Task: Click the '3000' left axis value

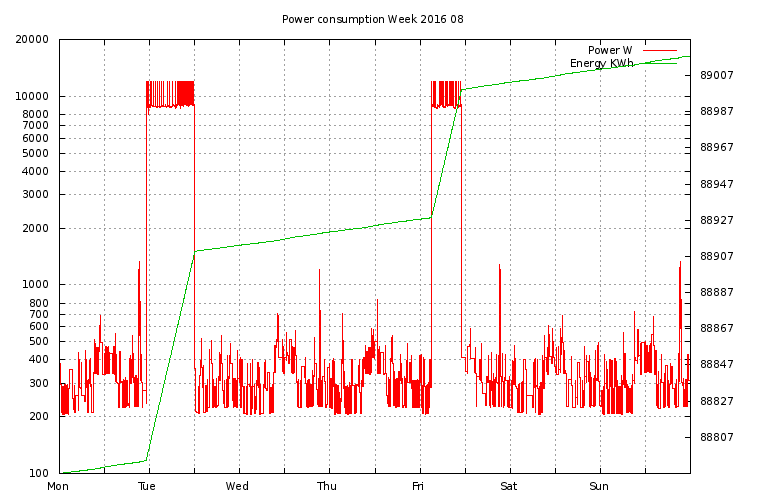Action: click(35, 194)
